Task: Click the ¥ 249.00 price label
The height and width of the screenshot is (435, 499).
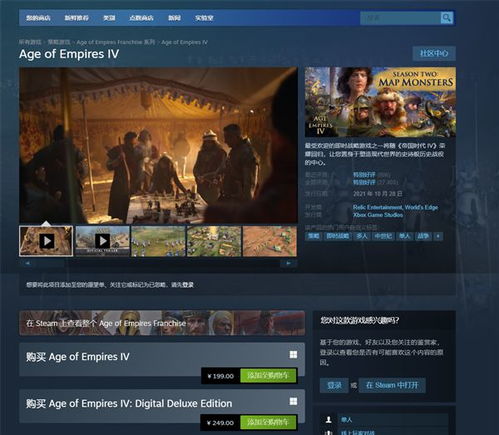Action: 220,423
